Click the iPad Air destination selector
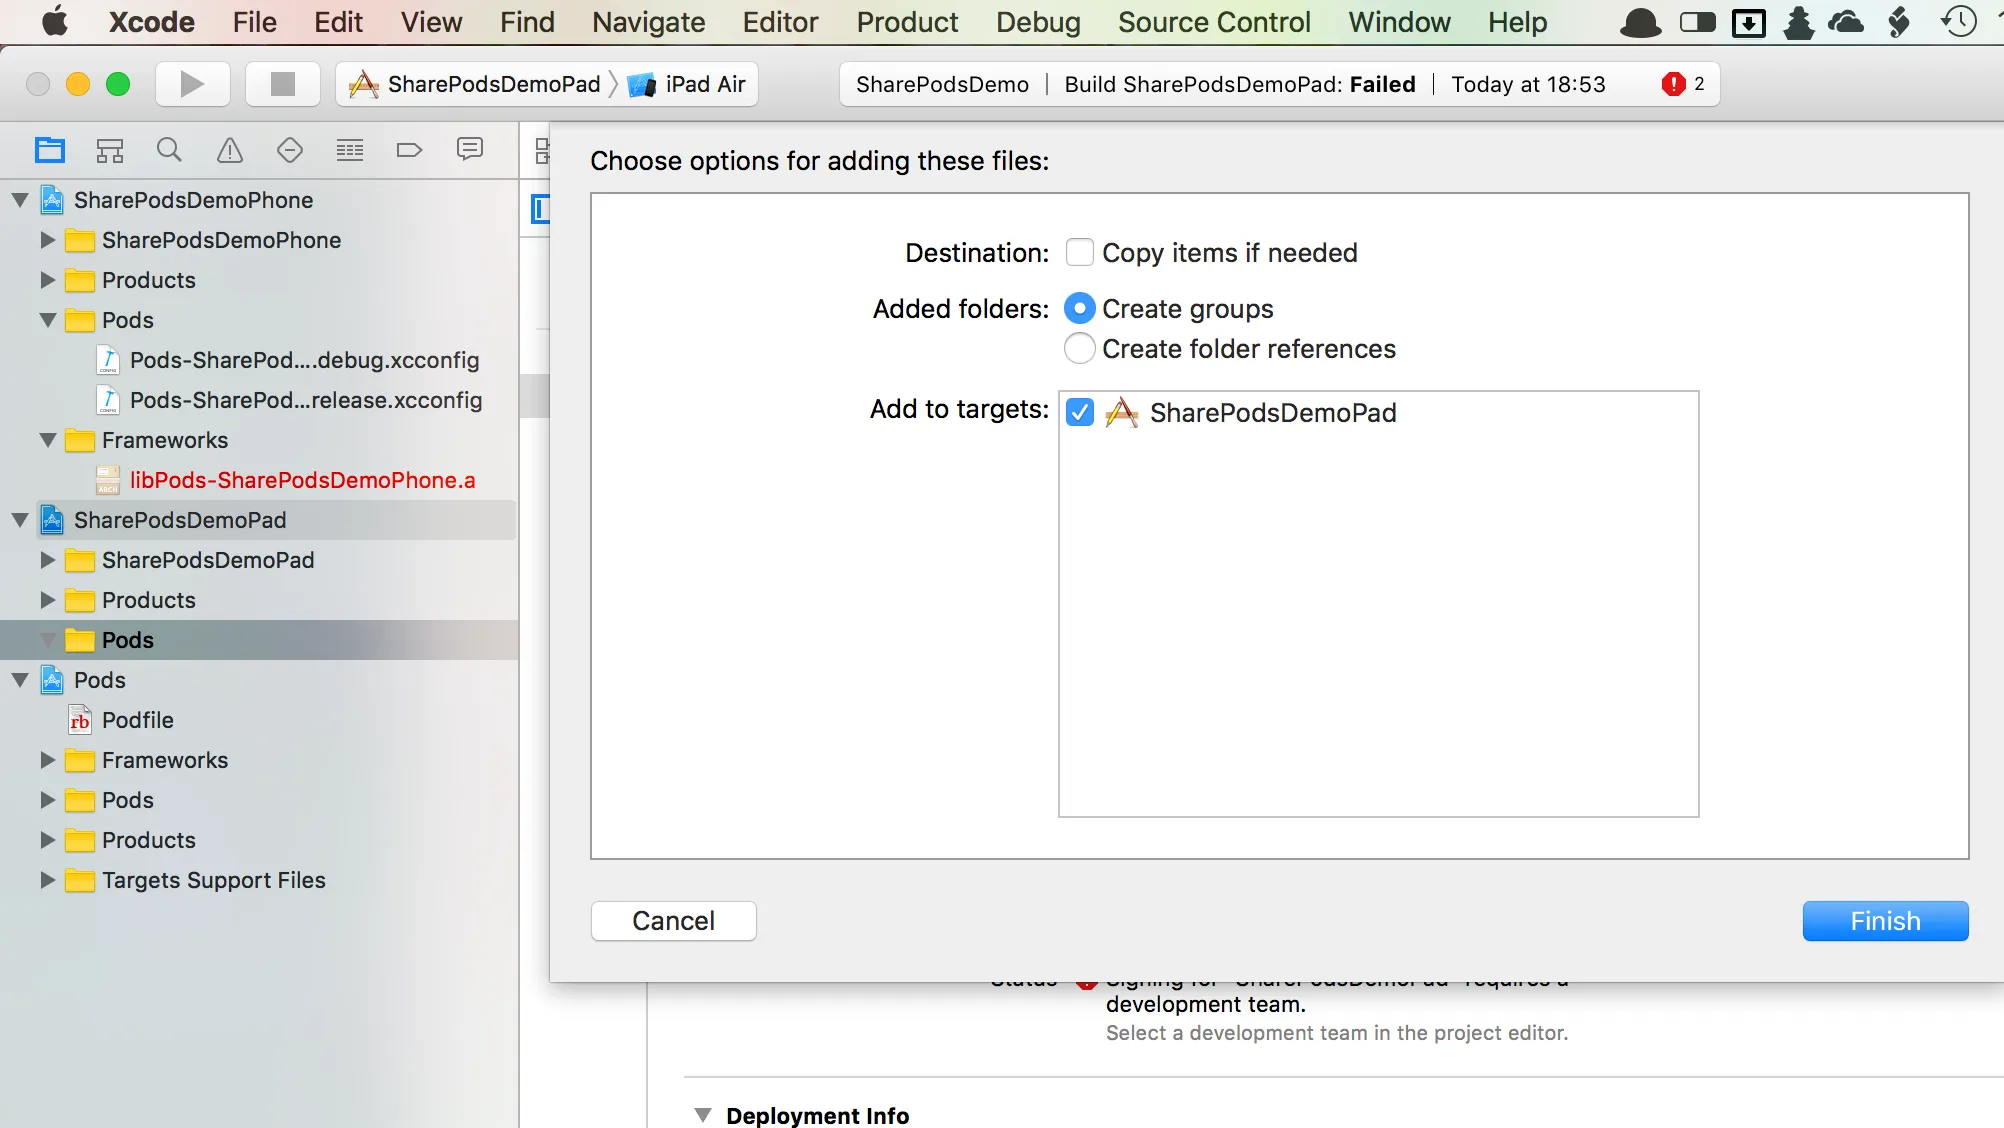Viewport: 2004px width, 1128px height. coord(688,84)
